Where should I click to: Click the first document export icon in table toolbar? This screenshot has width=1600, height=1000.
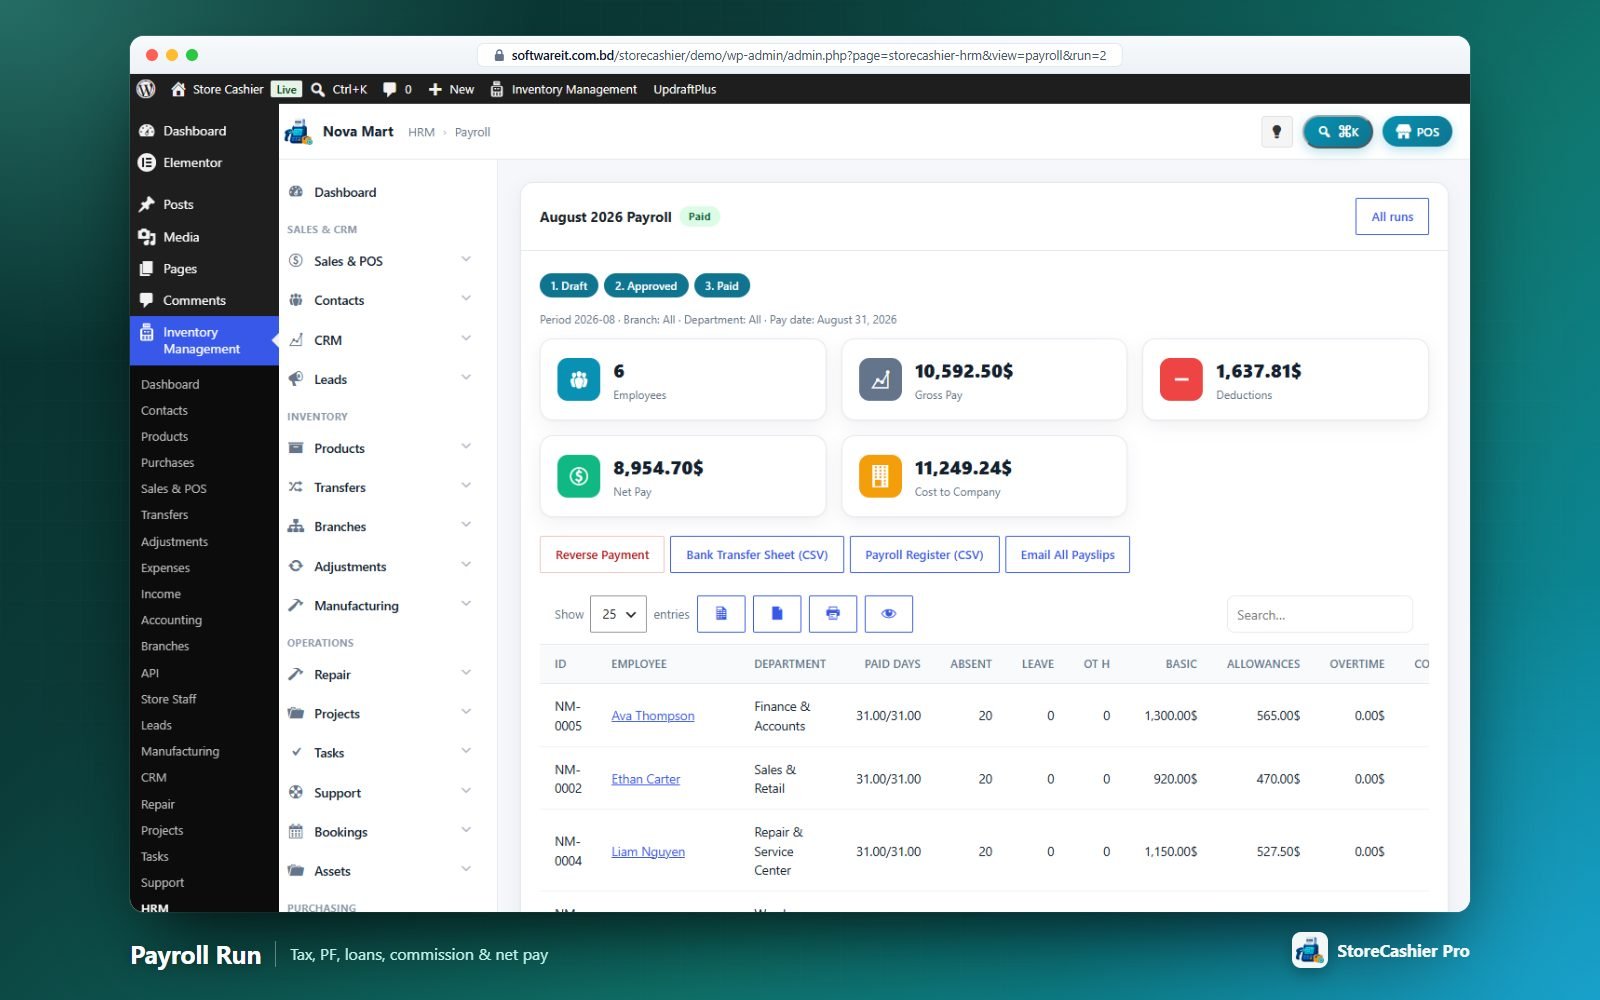click(721, 614)
